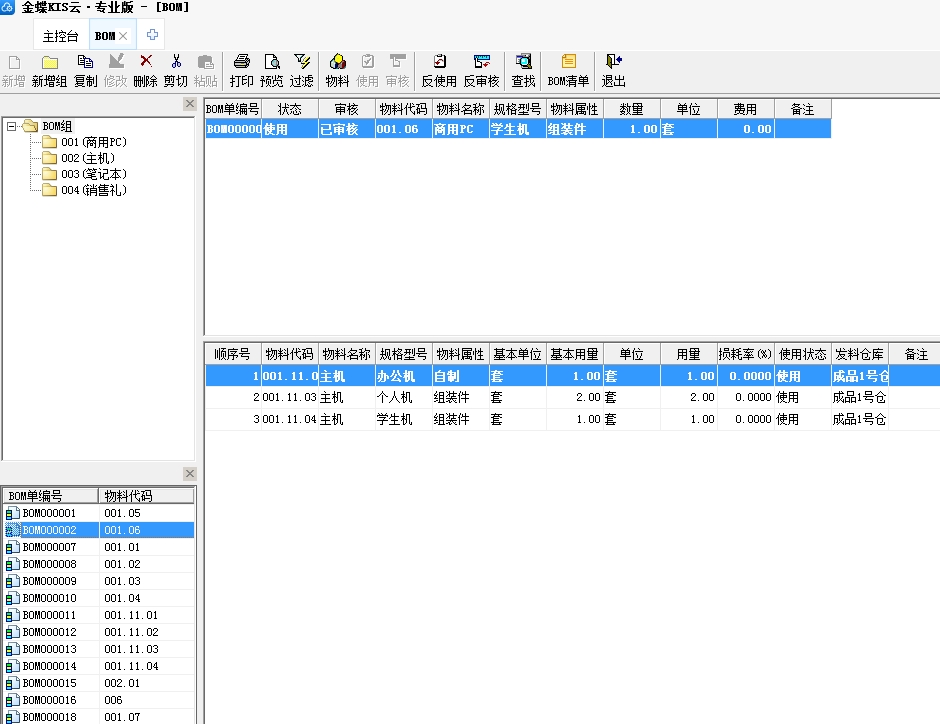
Task: Select BOM000016 in the list
Action: click(x=99, y=700)
